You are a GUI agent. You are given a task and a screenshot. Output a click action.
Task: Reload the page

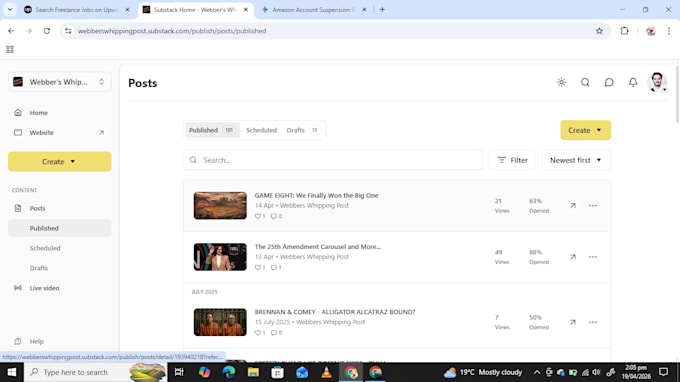tap(46, 31)
